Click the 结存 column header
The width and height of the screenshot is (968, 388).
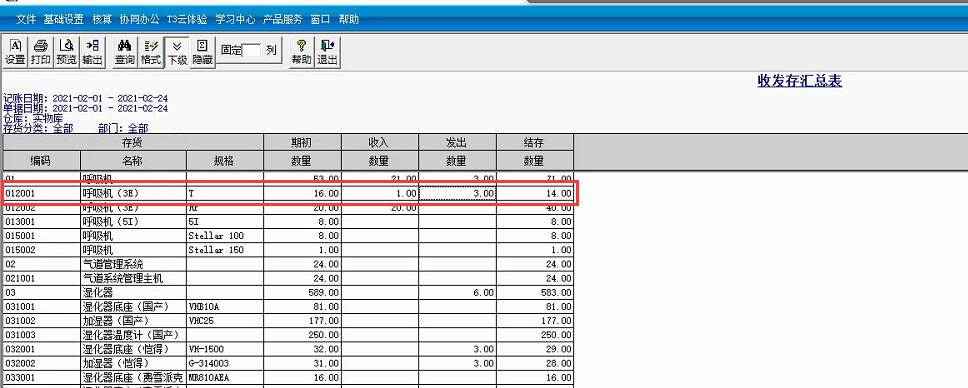535,142
